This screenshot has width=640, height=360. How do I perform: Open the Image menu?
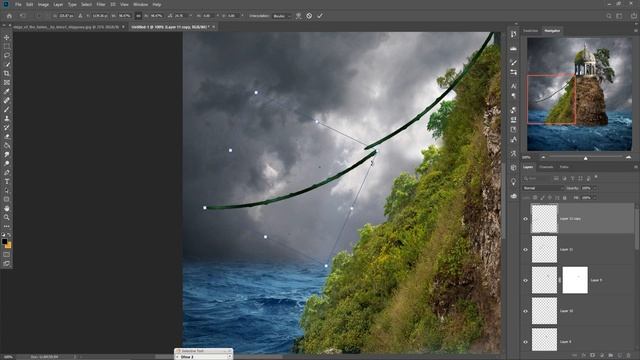pos(43,4)
